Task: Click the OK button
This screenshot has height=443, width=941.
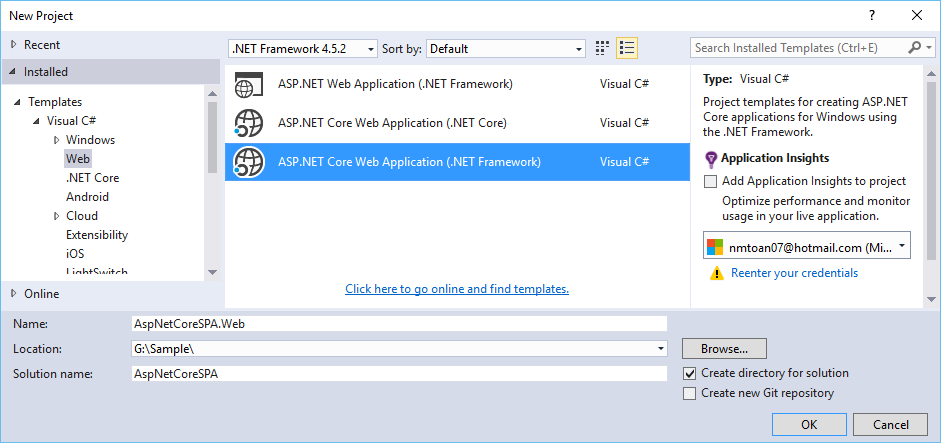Action: coord(809,425)
